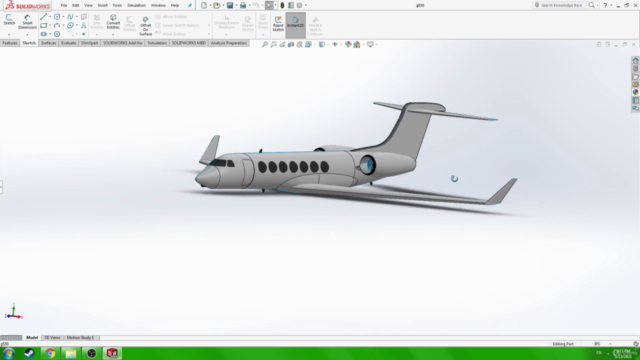Image resolution: width=640 pixels, height=360 pixels.
Task: Select the Ellipse sketch tool
Action: click(x=70, y=25)
